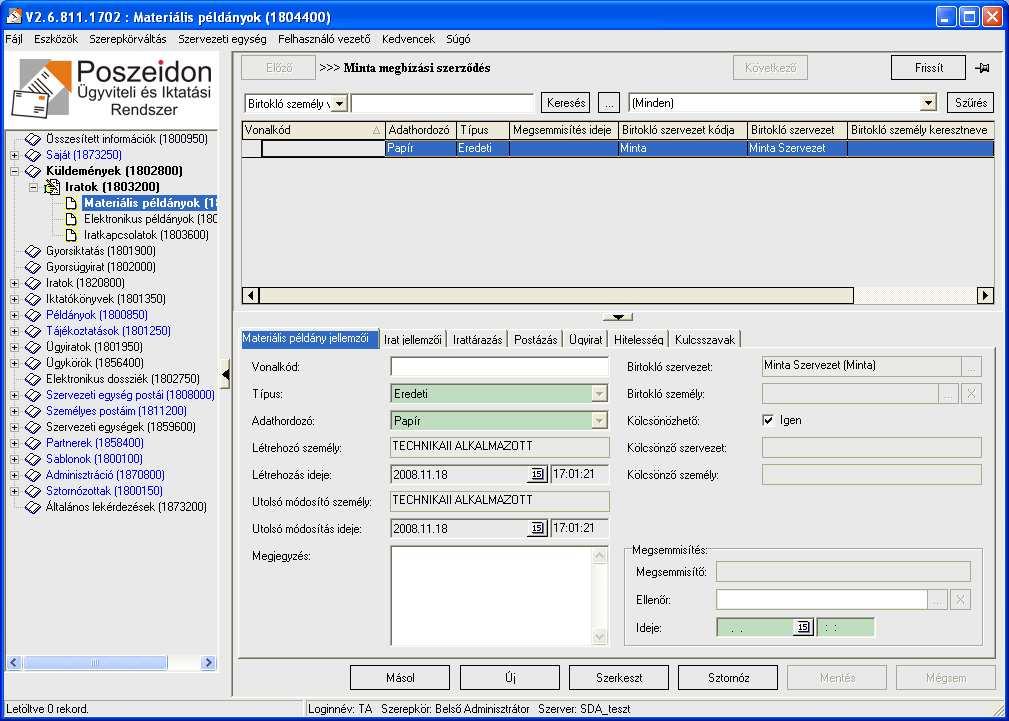
Task: Collapse the left navigation panel arrow
Action: (x=225, y=375)
